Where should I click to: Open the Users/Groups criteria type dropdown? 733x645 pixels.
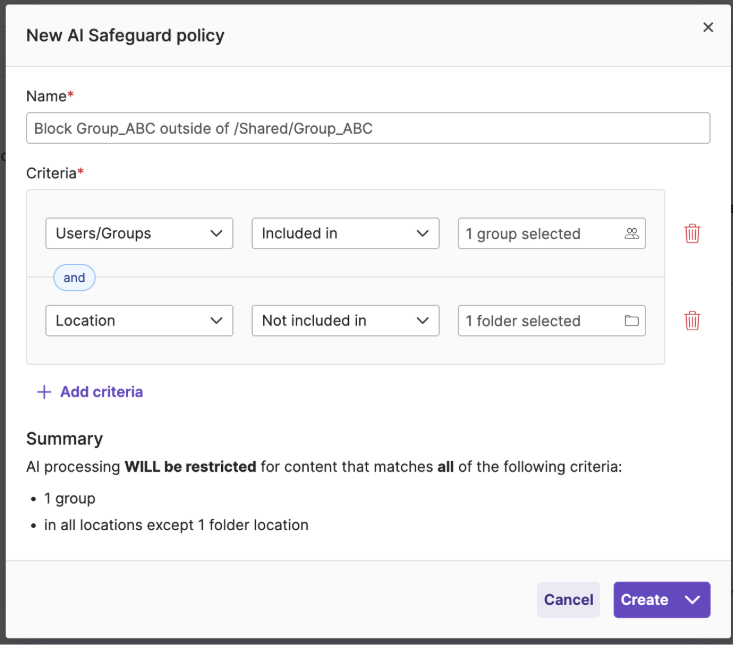tap(139, 233)
